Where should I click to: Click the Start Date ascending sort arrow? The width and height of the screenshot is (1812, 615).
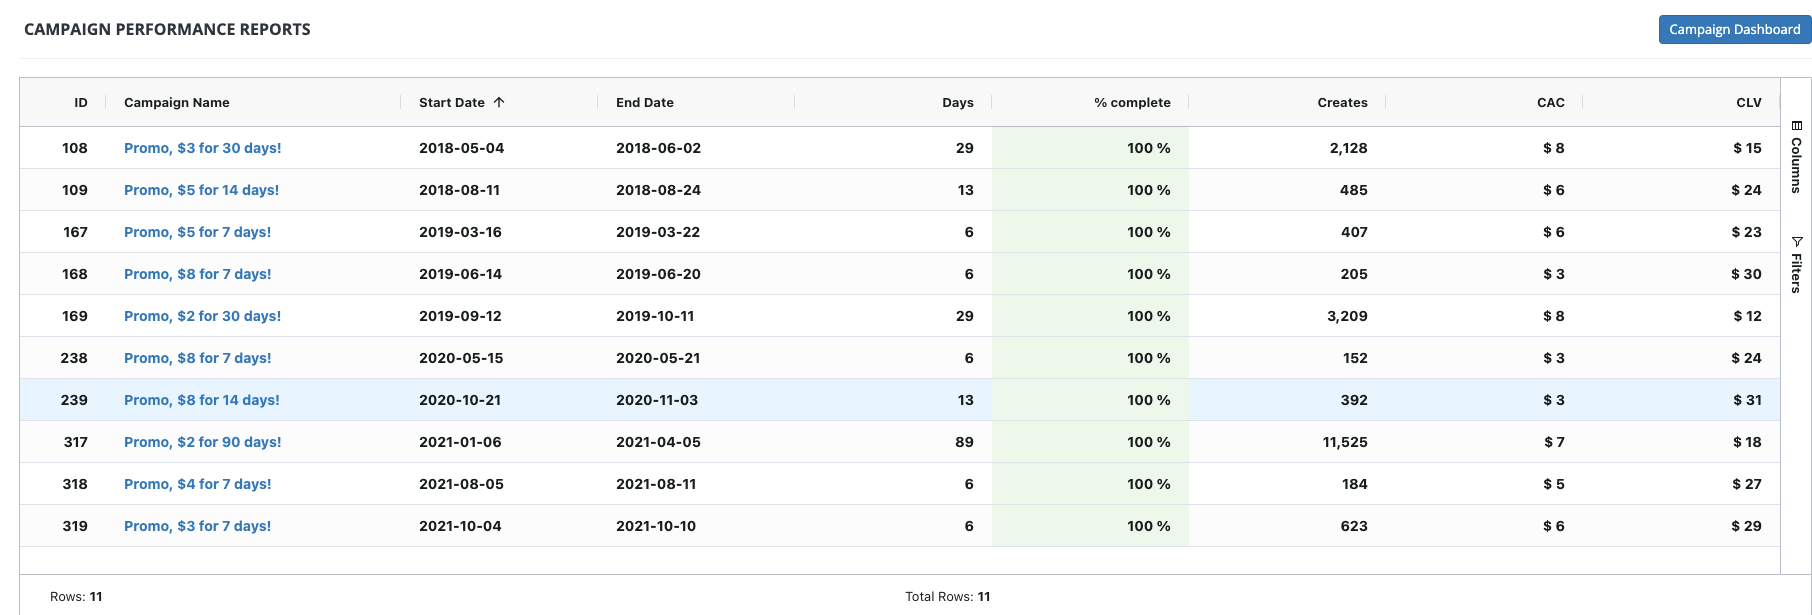499,102
